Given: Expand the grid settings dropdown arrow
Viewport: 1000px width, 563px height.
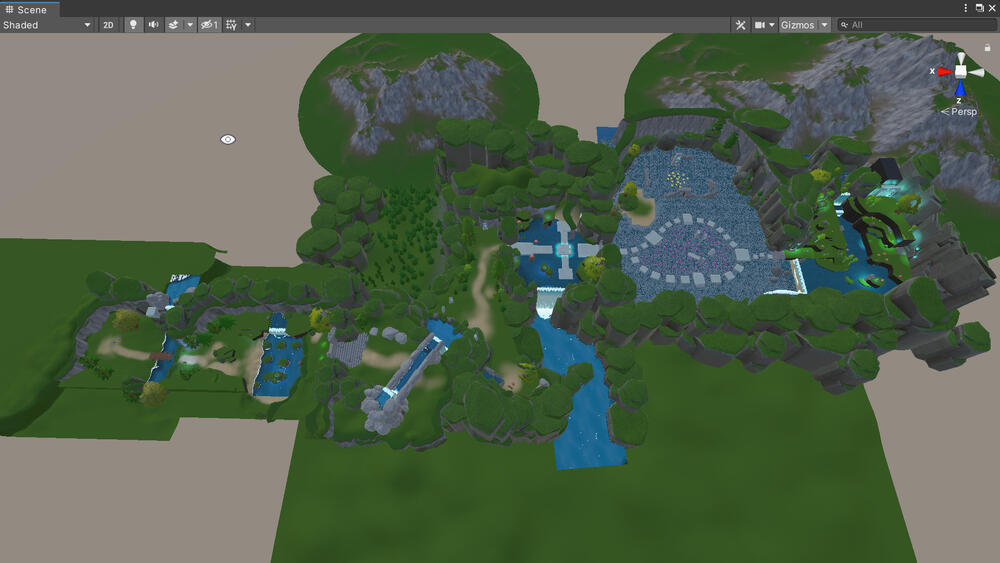Looking at the screenshot, I should 248,25.
